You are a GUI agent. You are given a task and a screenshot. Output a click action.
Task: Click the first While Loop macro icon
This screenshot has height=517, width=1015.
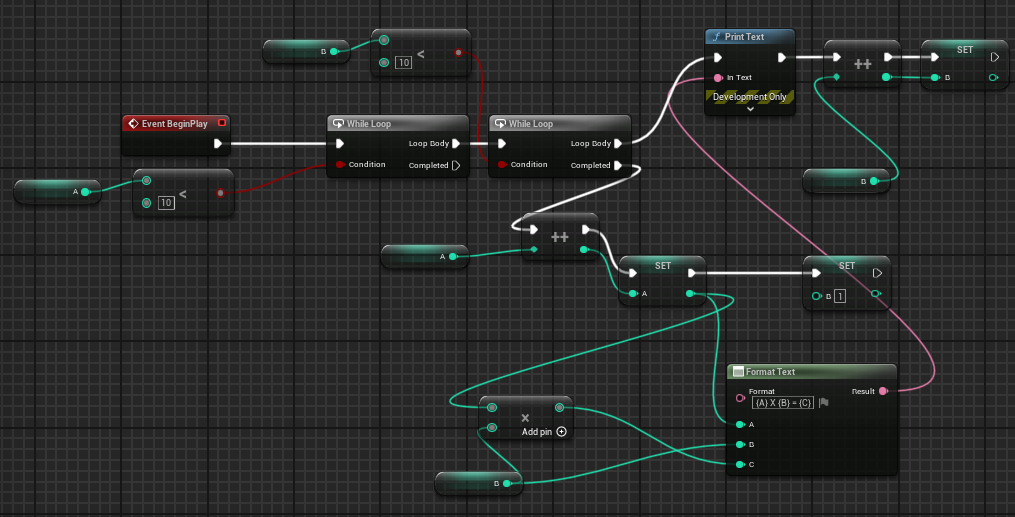click(339, 124)
